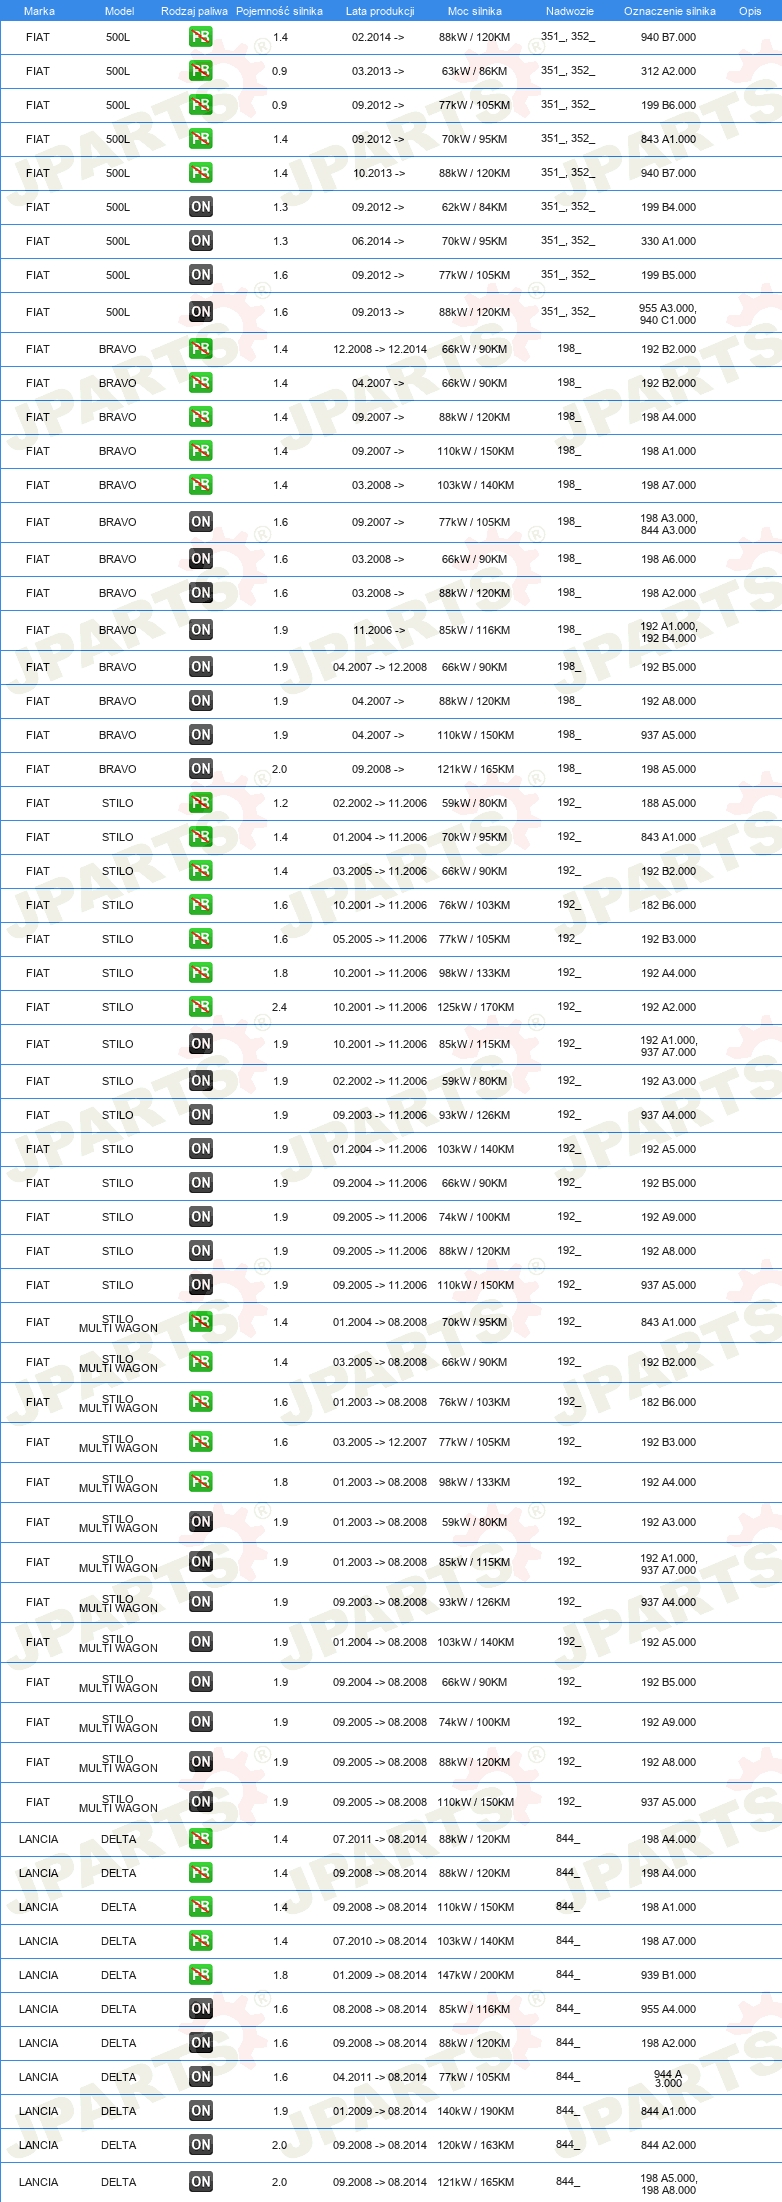Screen dimensions: 782x2202
Task: Select the 11.2006 -> production date cell
Action: (x=379, y=630)
